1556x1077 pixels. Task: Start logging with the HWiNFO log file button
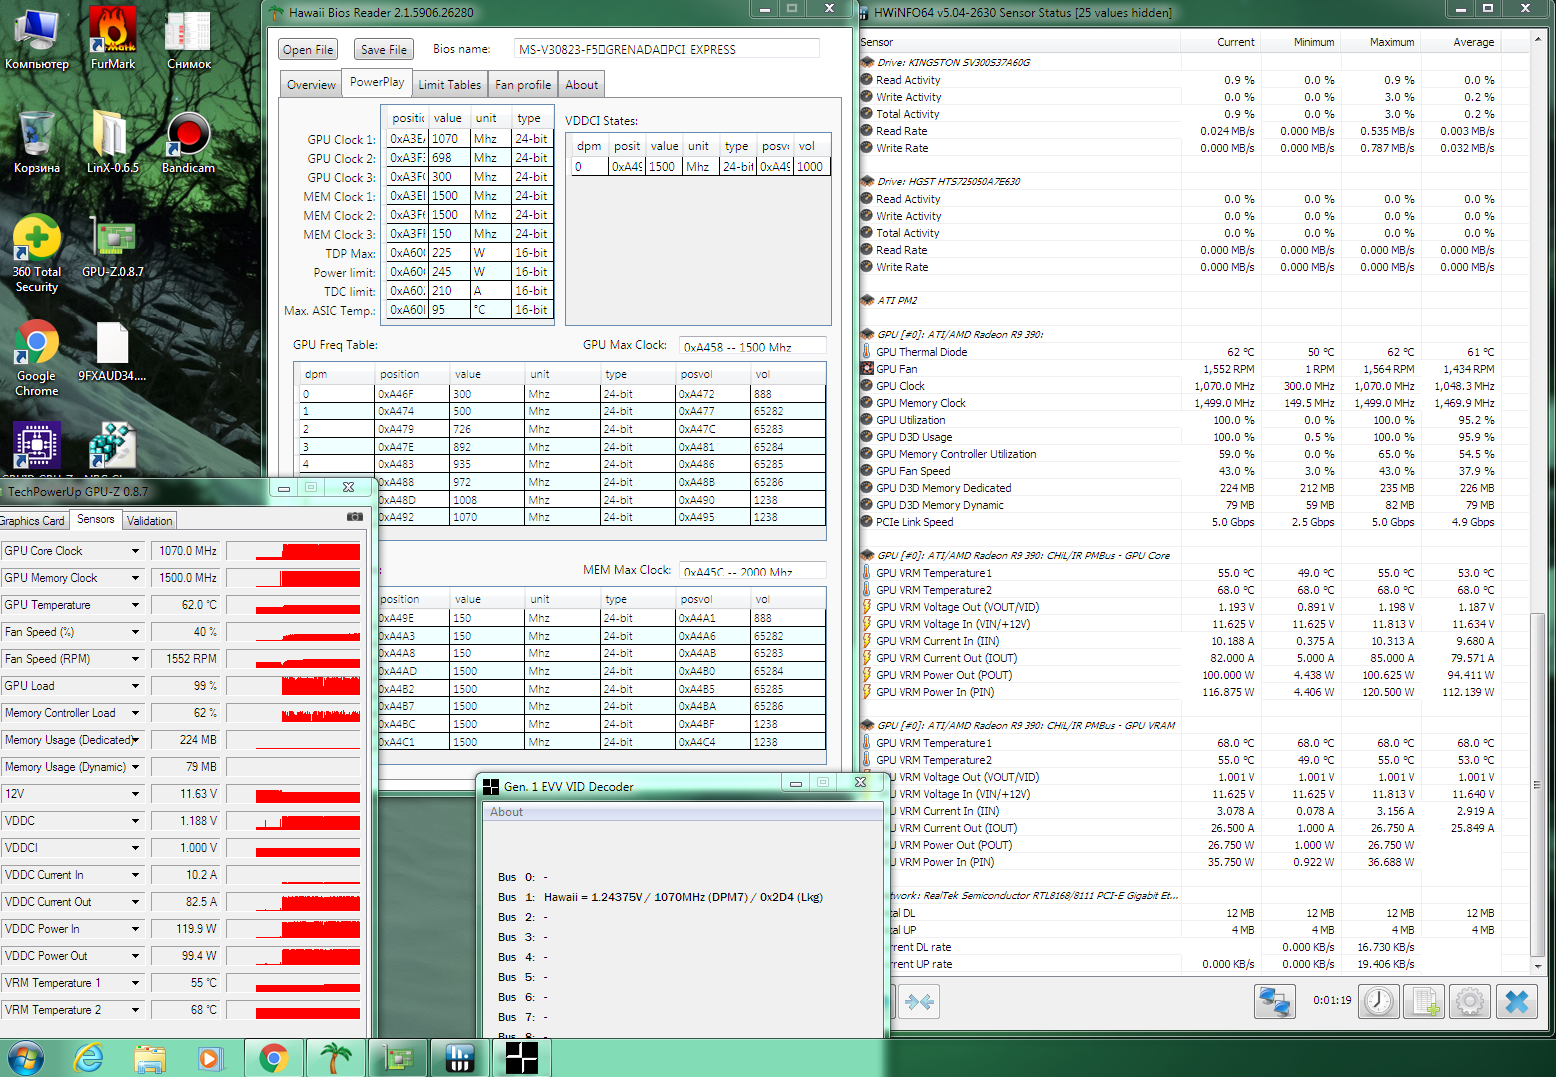tap(1425, 1001)
